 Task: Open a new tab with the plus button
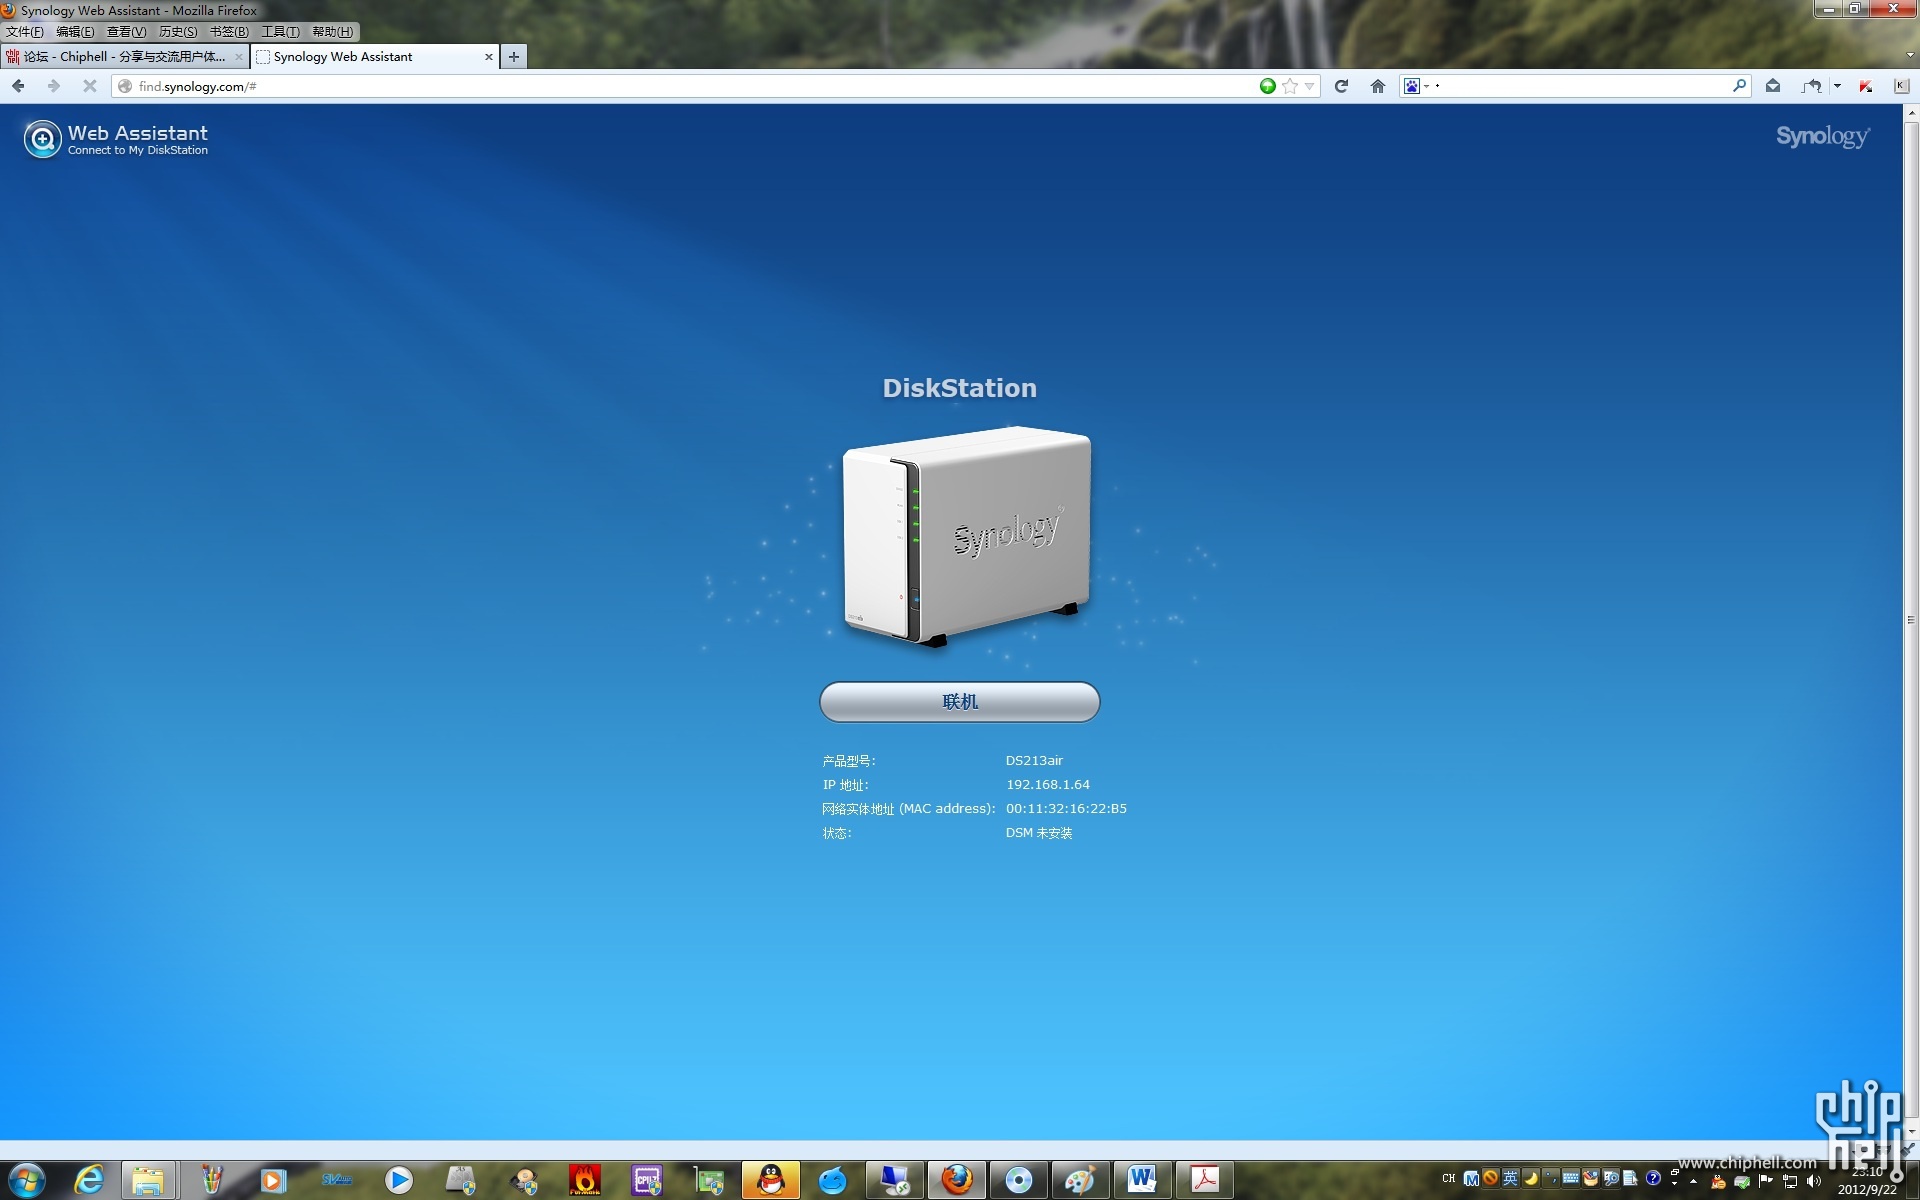[x=514, y=57]
